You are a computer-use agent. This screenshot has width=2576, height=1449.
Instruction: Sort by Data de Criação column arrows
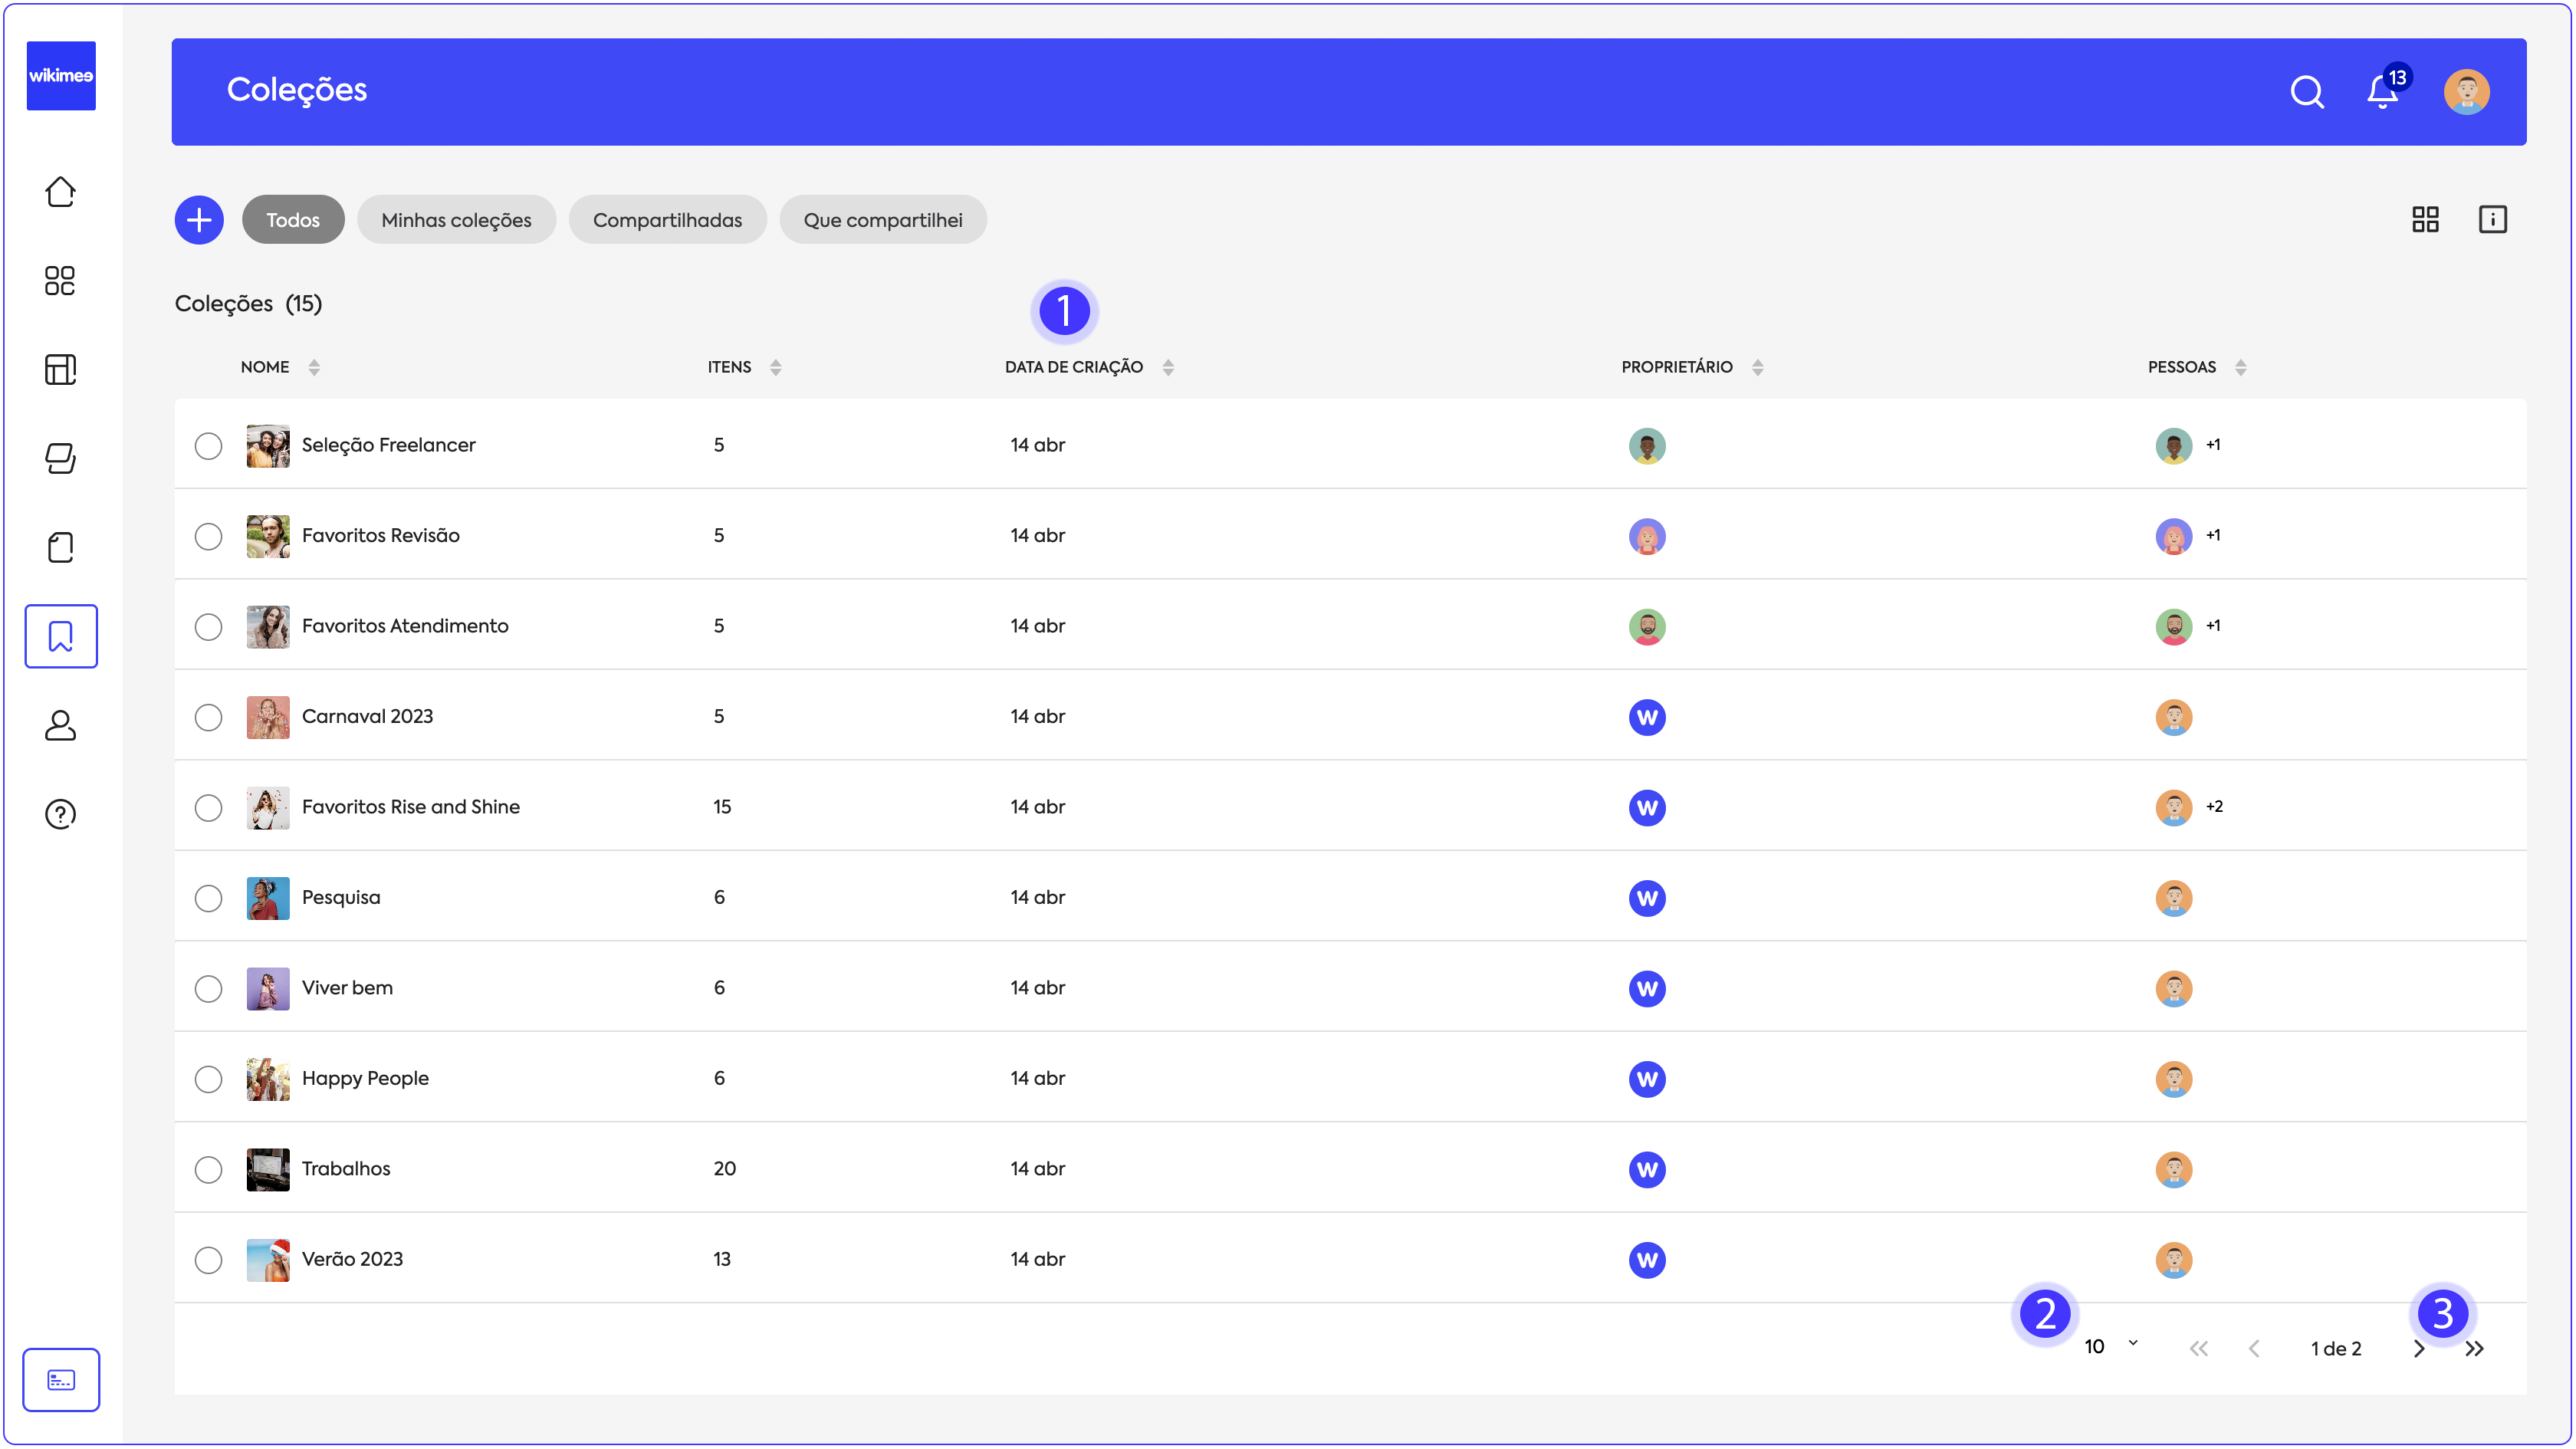1167,367
